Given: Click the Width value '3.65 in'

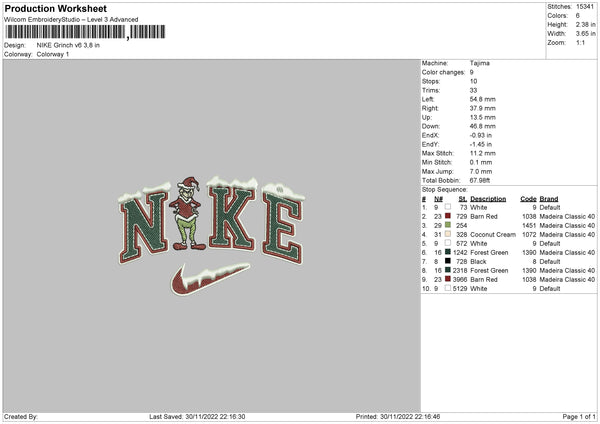Looking at the screenshot, I should 585,34.
